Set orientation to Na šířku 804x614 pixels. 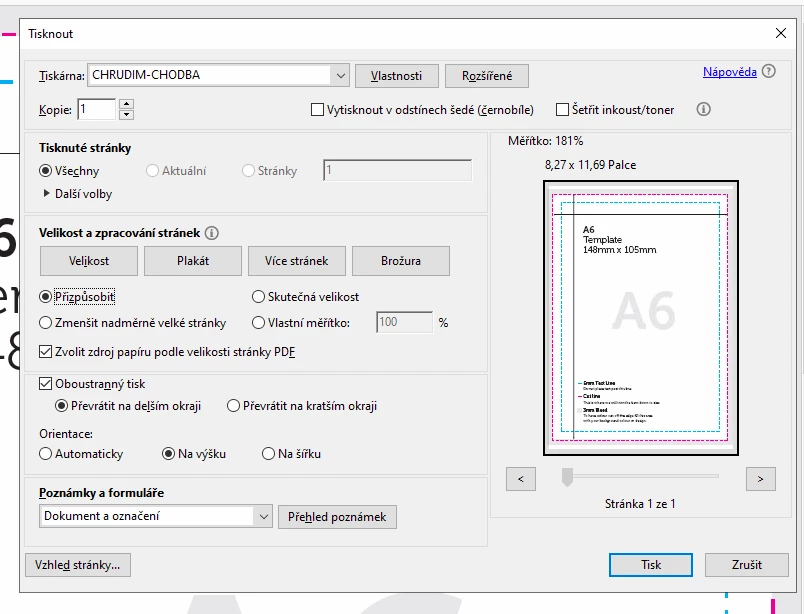point(268,454)
